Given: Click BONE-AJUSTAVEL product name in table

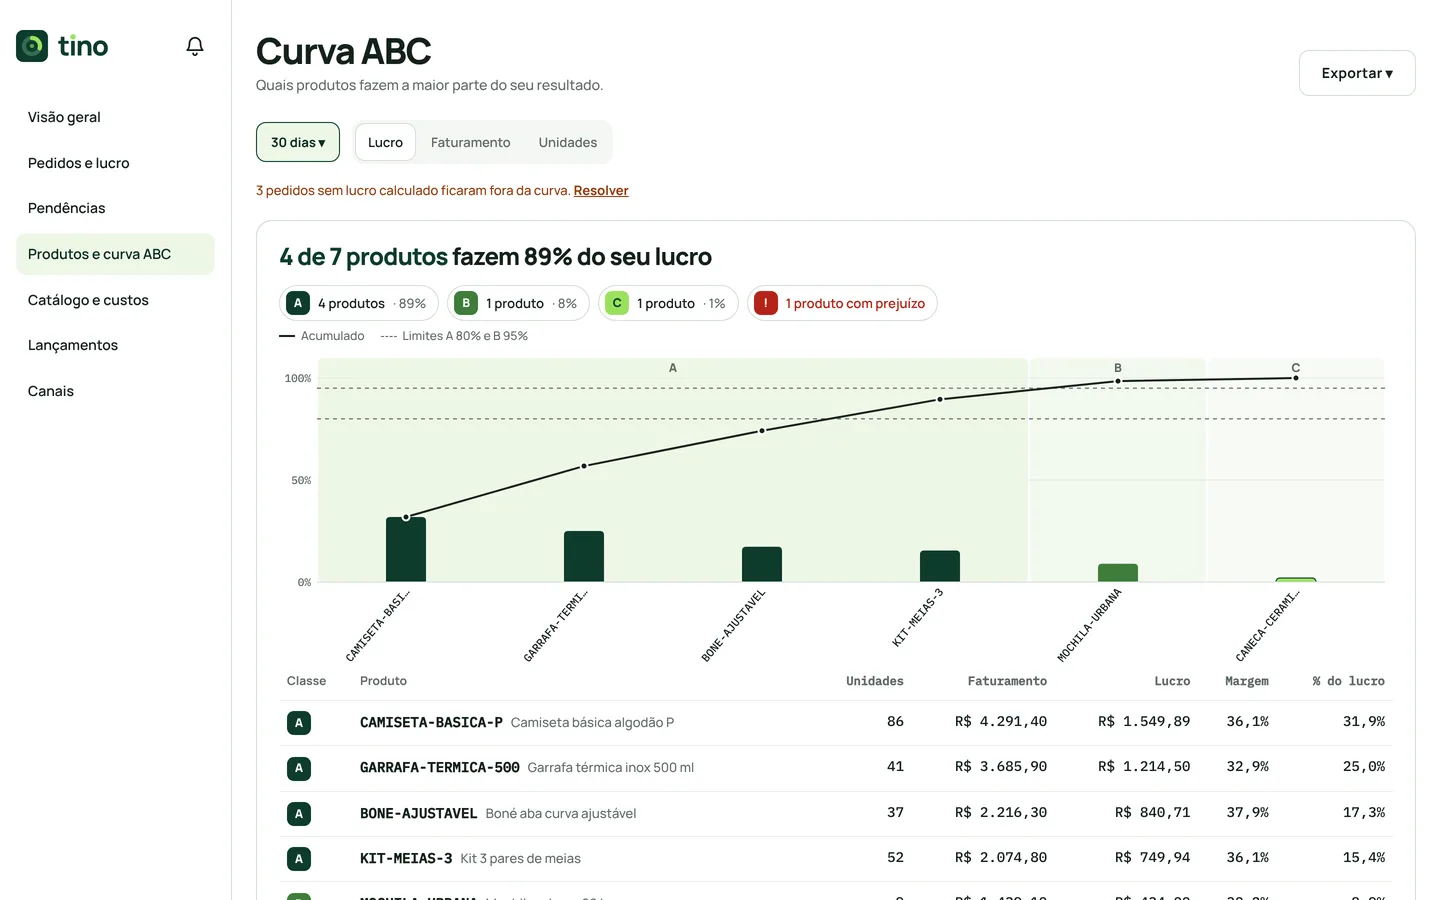Looking at the screenshot, I should click(x=418, y=813).
